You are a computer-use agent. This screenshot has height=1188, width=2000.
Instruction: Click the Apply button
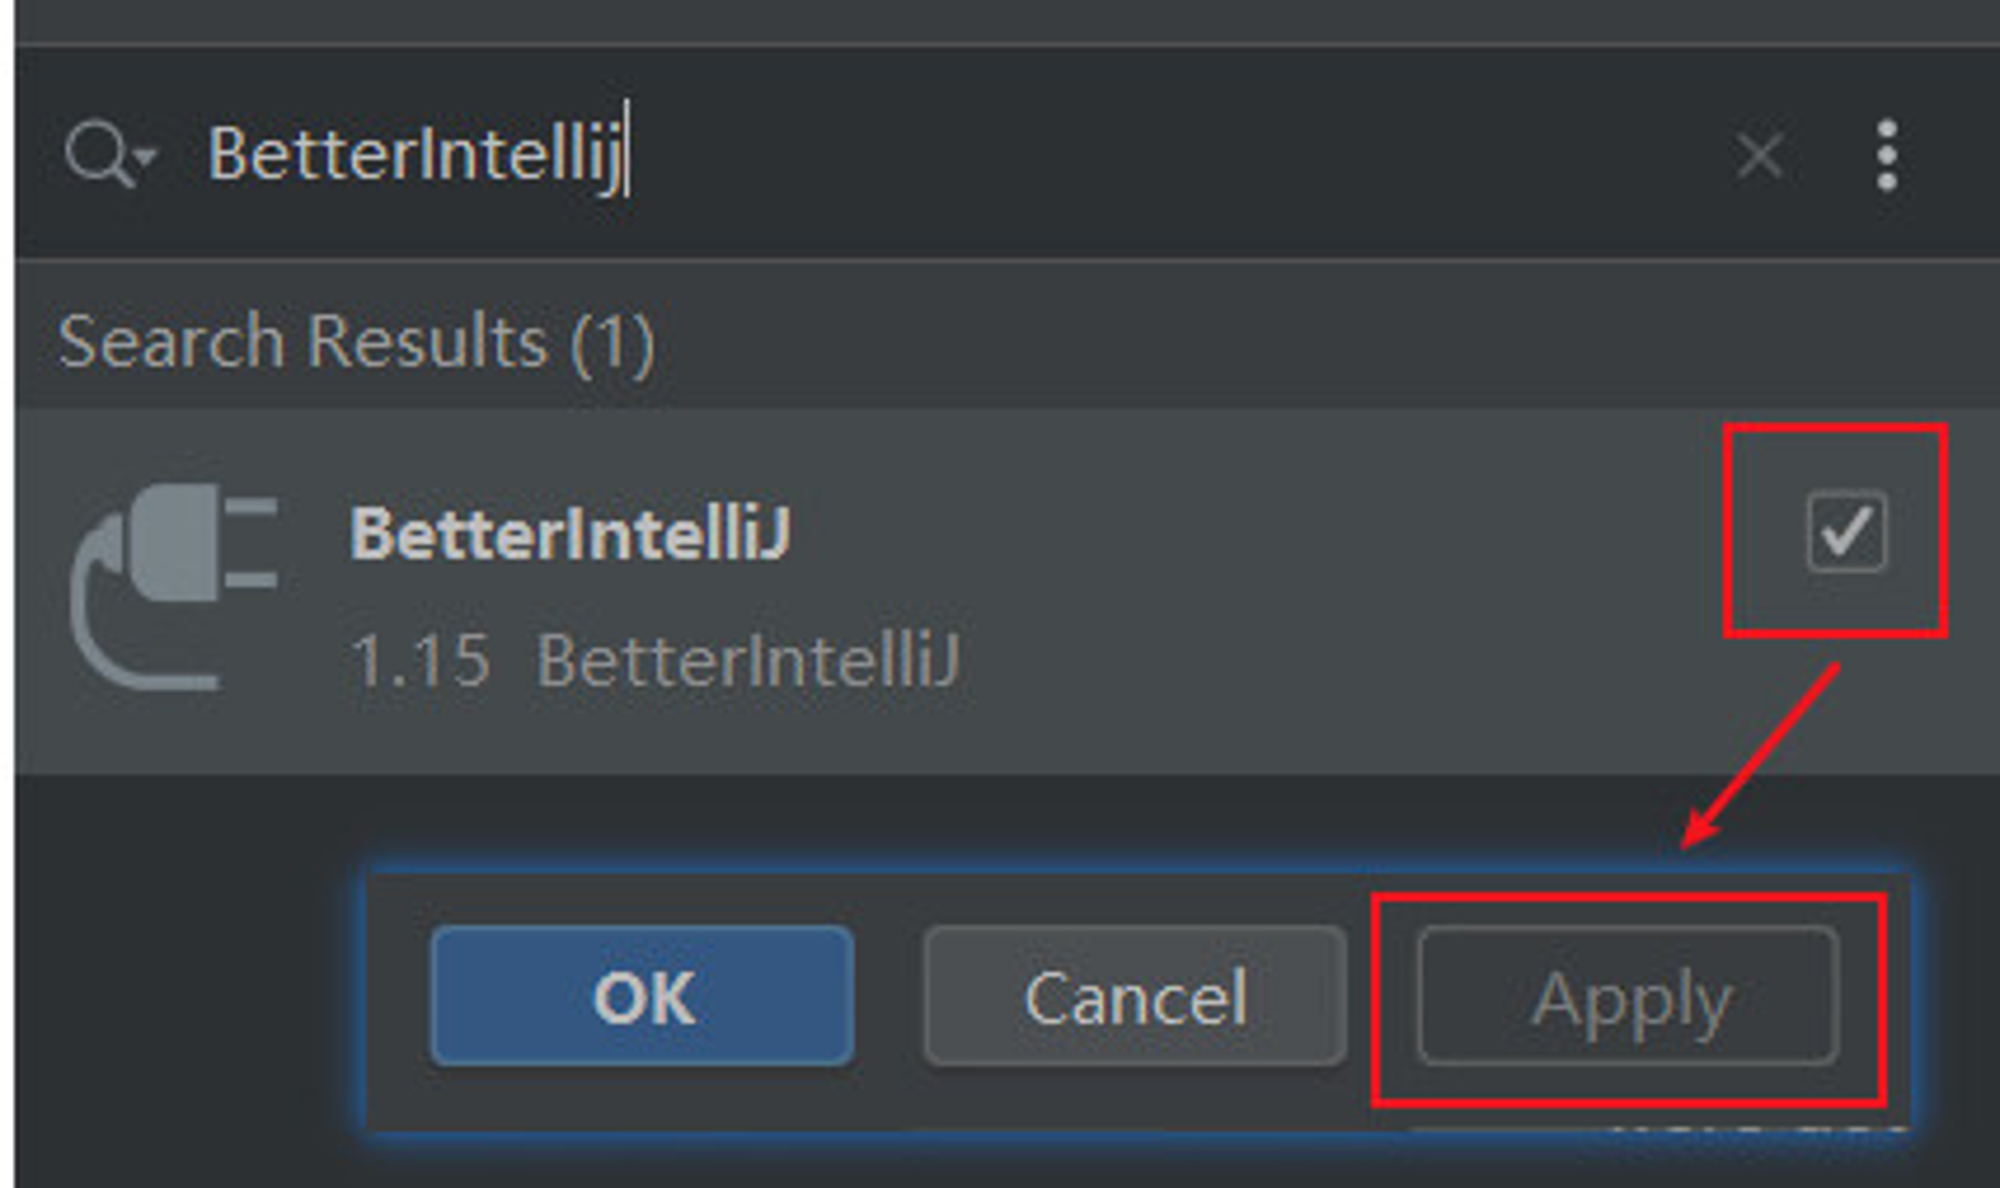1628,996
